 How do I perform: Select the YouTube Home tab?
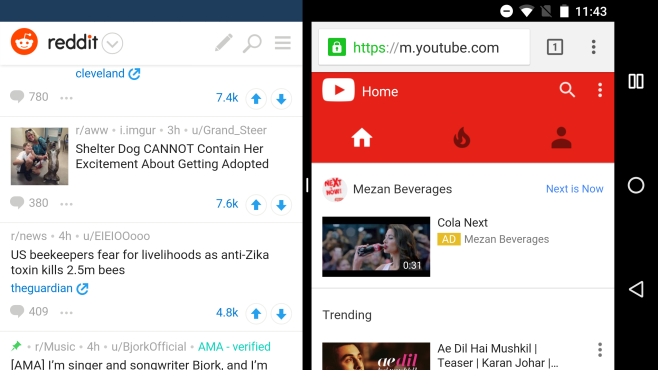point(362,138)
